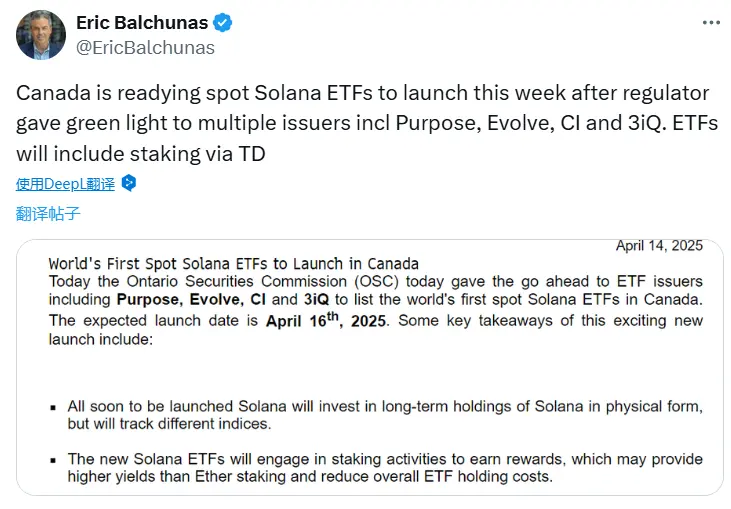
Task: Click the 使用DeepL翻译 link
Action: 66,184
